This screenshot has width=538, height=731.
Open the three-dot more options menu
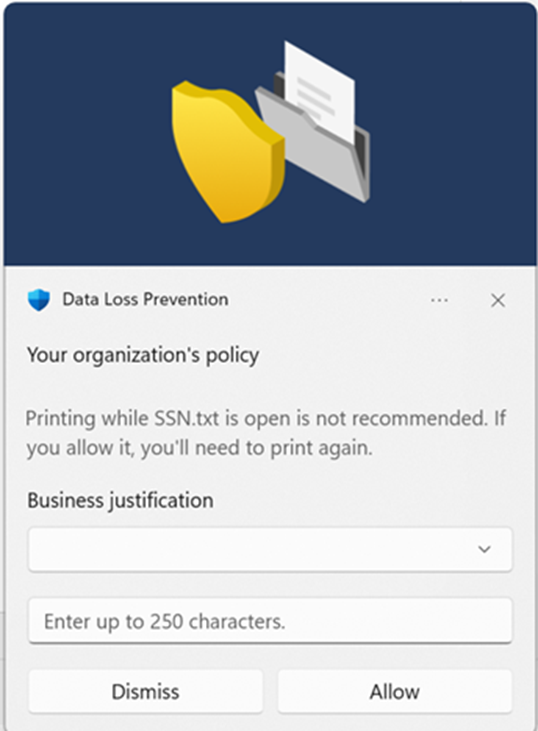pyautogui.click(x=439, y=300)
